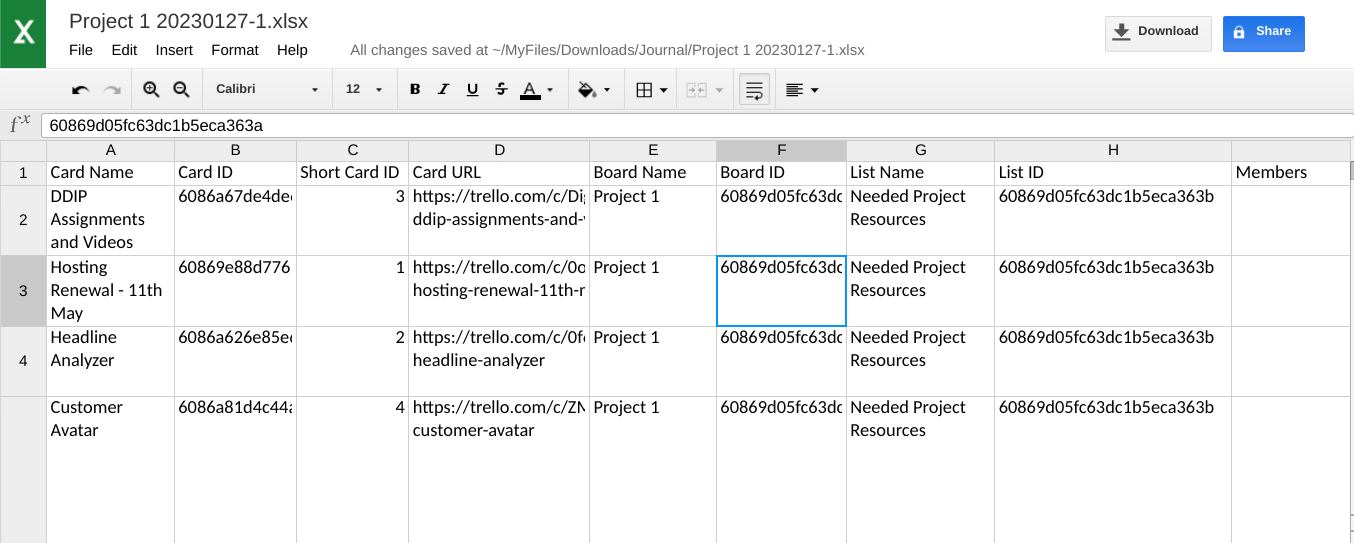
Task: Select the Customer Avatar cell
Action: point(110,469)
